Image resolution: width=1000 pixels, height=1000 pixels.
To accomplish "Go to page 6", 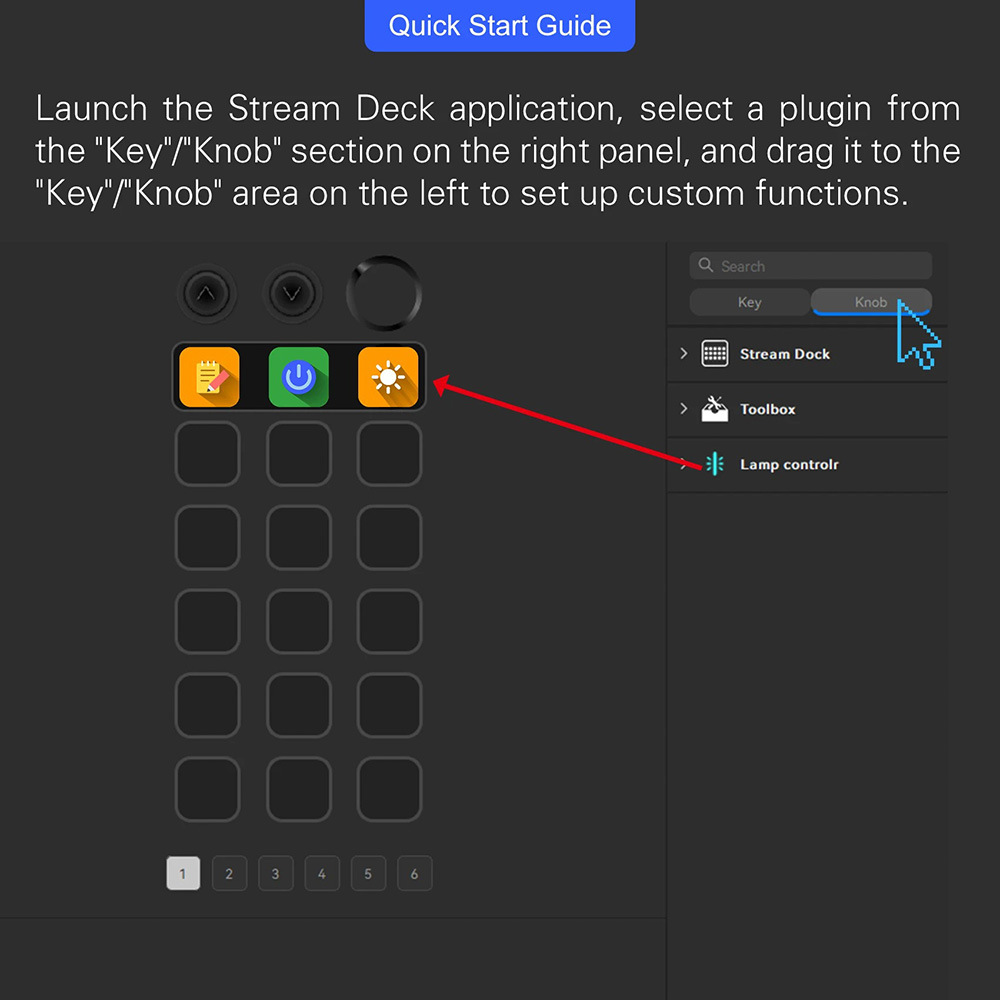I will click(415, 873).
